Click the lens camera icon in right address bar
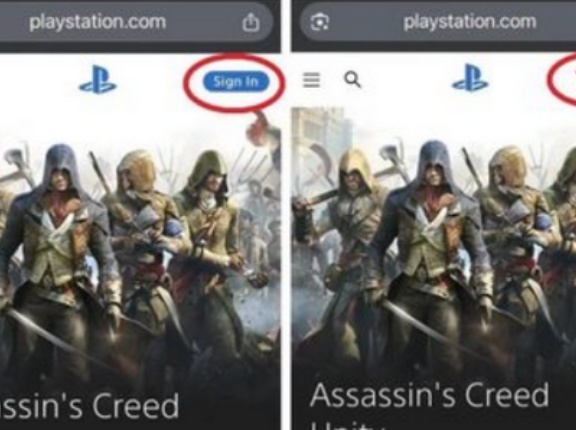Screen dimensions: 576x430 (x=320, y=22)
